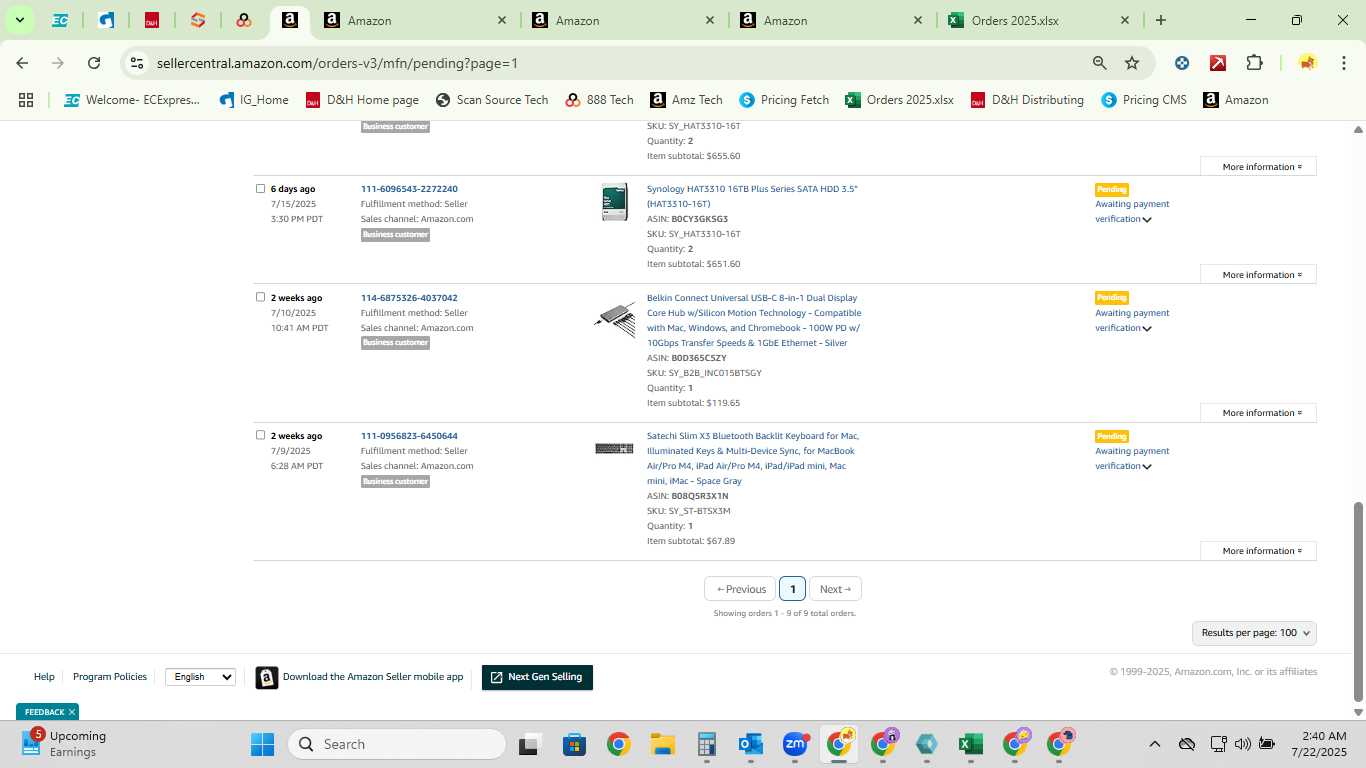
Task: Open the Scan Source Tech bookmark
Action: pos(492,100)
